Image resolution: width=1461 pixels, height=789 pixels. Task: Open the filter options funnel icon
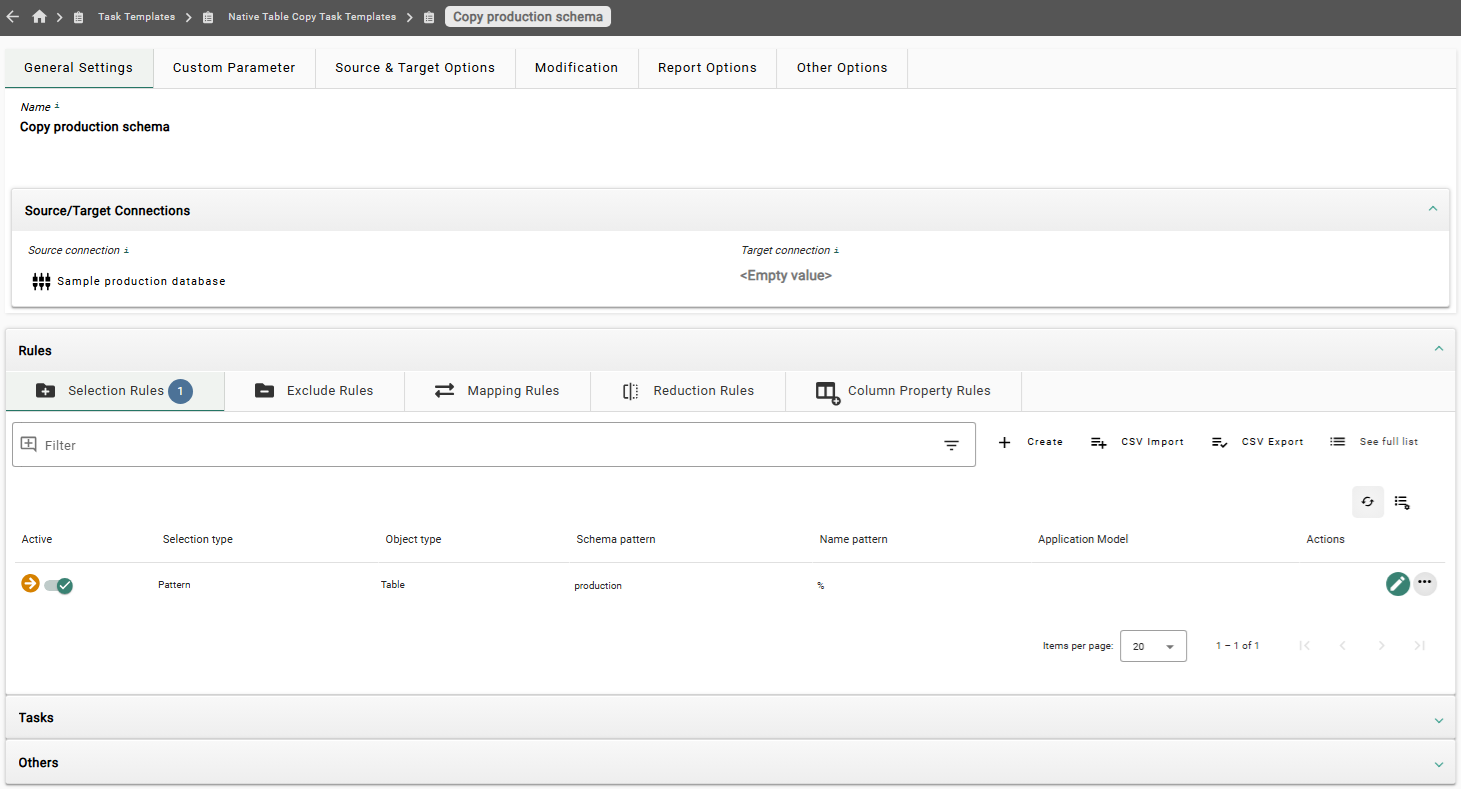coord(951,444)
